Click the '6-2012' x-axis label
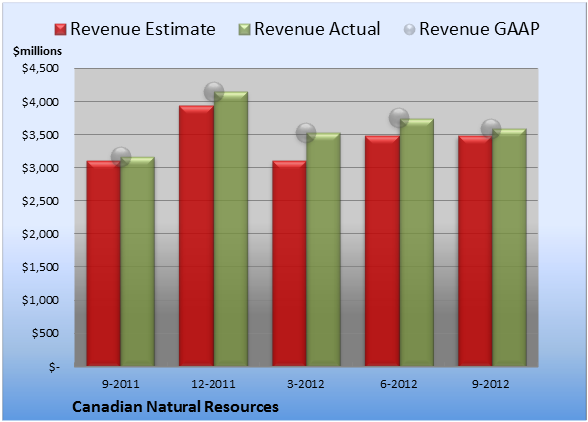Viewport: 588px width, 422px height. (399, 384)
